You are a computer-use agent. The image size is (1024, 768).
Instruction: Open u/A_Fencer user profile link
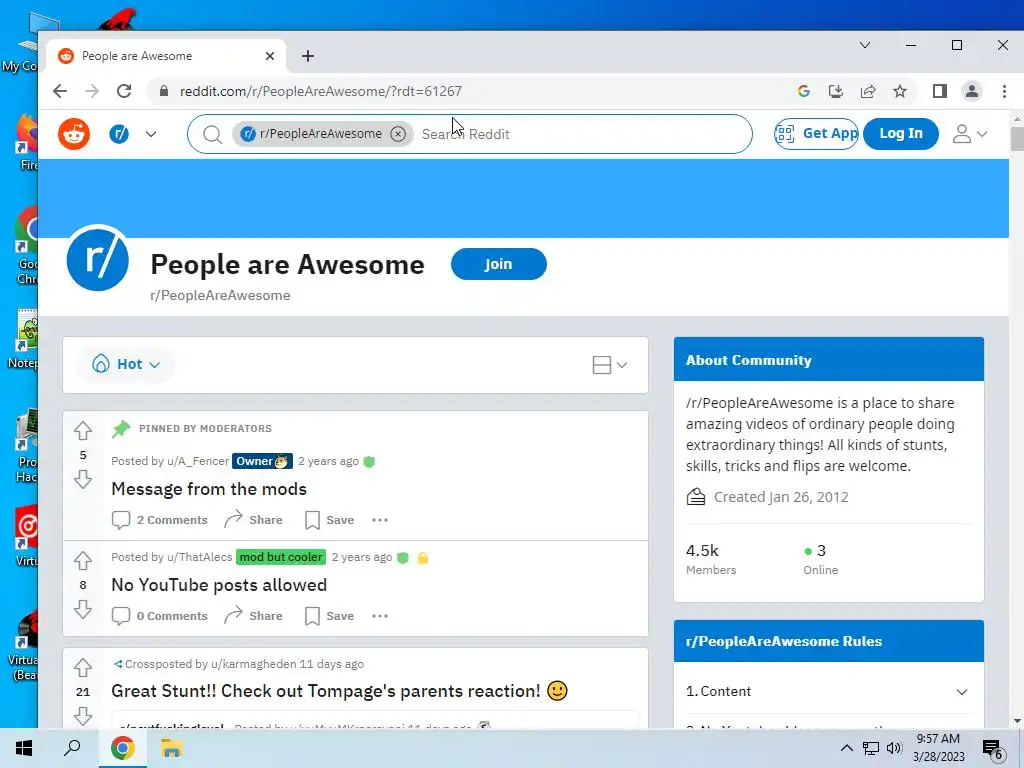tap(198, 461)
